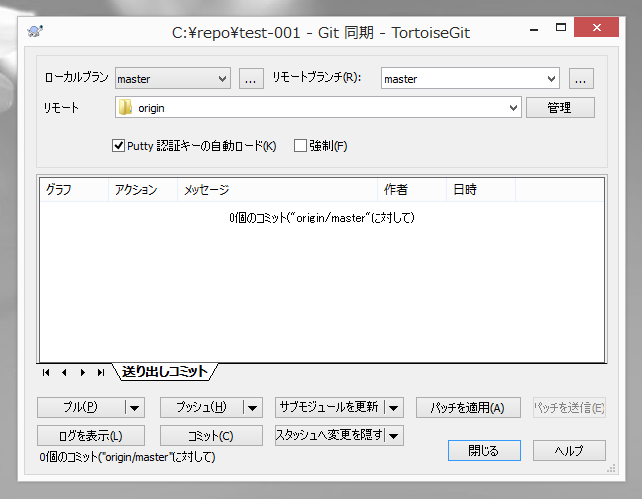Open the スタッシュへ変更を隠す options arrow
The height and width of the screenshot is (499, 642).
pyautogui.click(x=393, y=436)
